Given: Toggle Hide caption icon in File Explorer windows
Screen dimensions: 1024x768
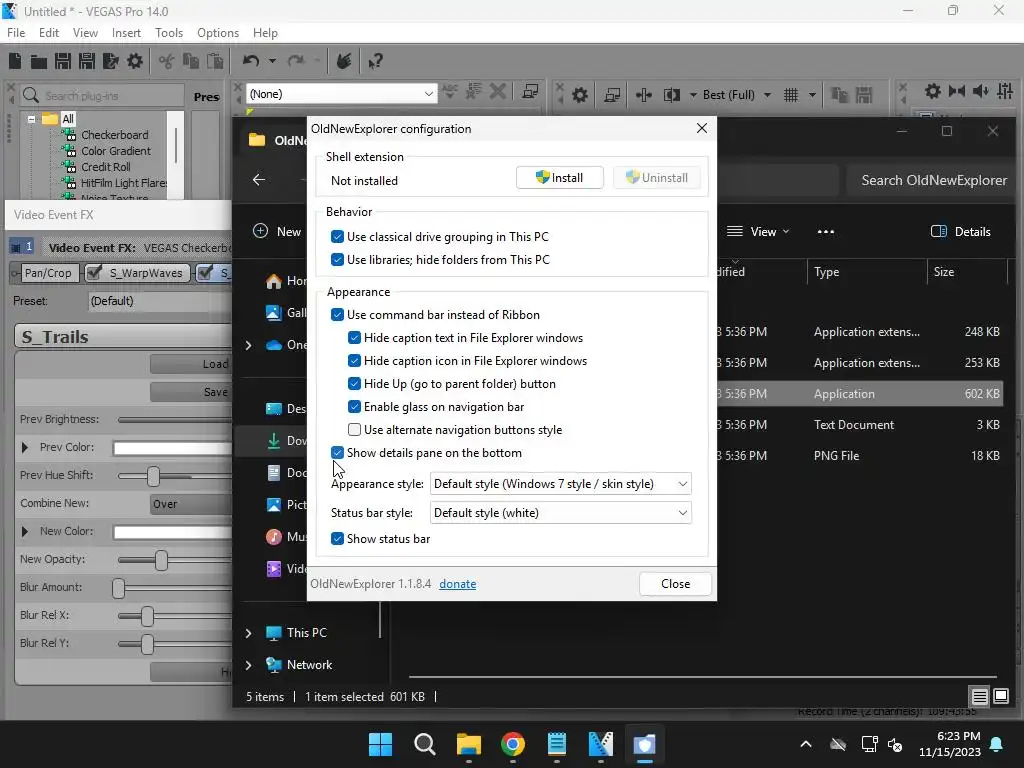Looking at the screenshot, I should point(354,360).
